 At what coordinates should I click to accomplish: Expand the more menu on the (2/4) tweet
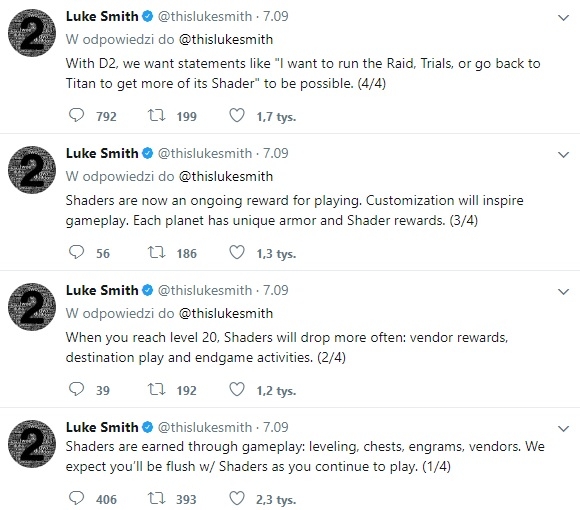click(x=563, y=291)
